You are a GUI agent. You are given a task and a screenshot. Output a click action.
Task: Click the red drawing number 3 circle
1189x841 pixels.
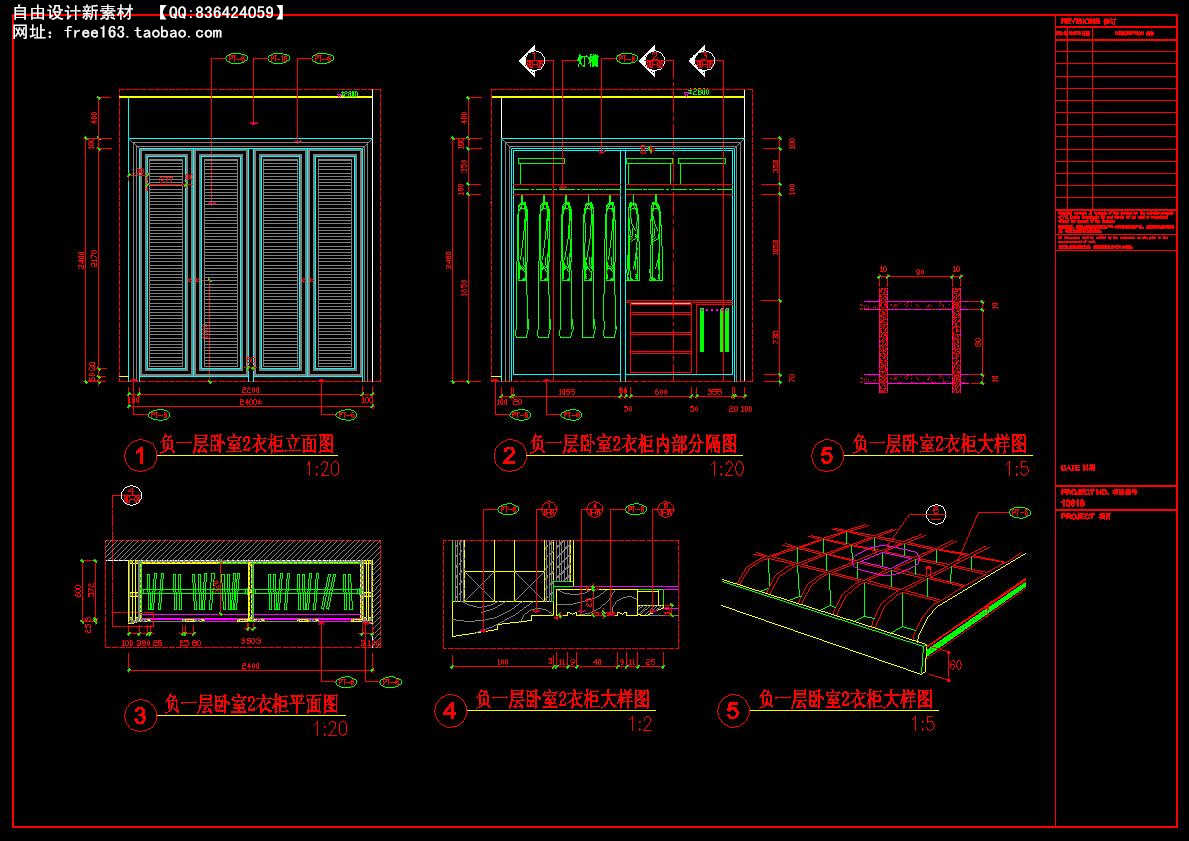140,716
